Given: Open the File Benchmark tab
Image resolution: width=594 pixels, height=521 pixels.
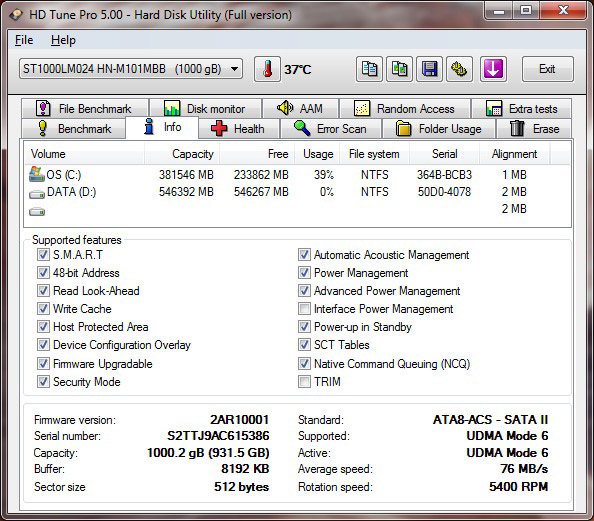Looking at the screenshot, I should point(85,108).
